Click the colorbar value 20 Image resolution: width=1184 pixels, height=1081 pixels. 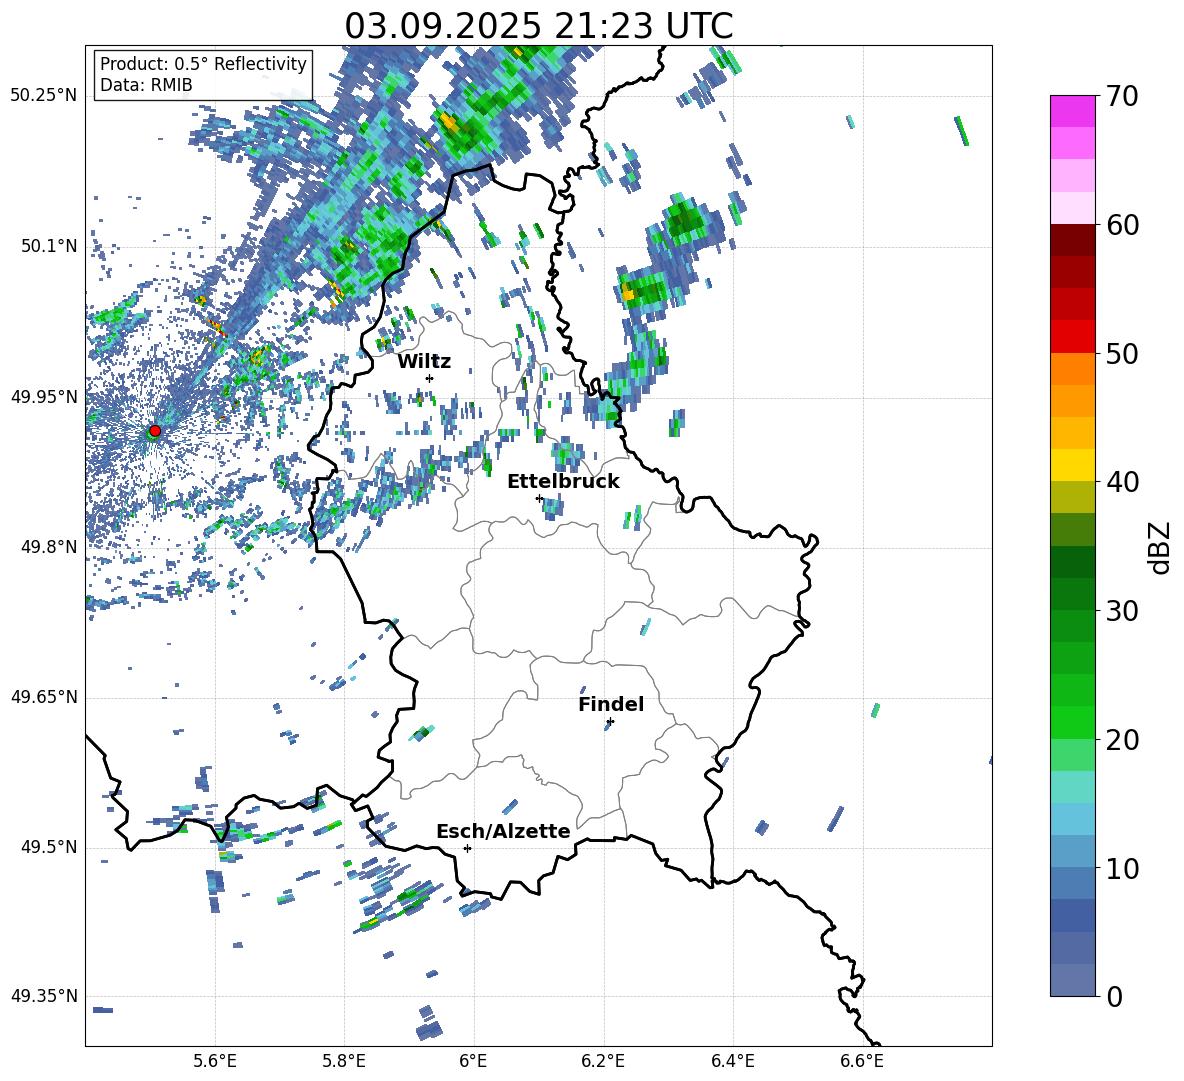(x=1122, y=739)
